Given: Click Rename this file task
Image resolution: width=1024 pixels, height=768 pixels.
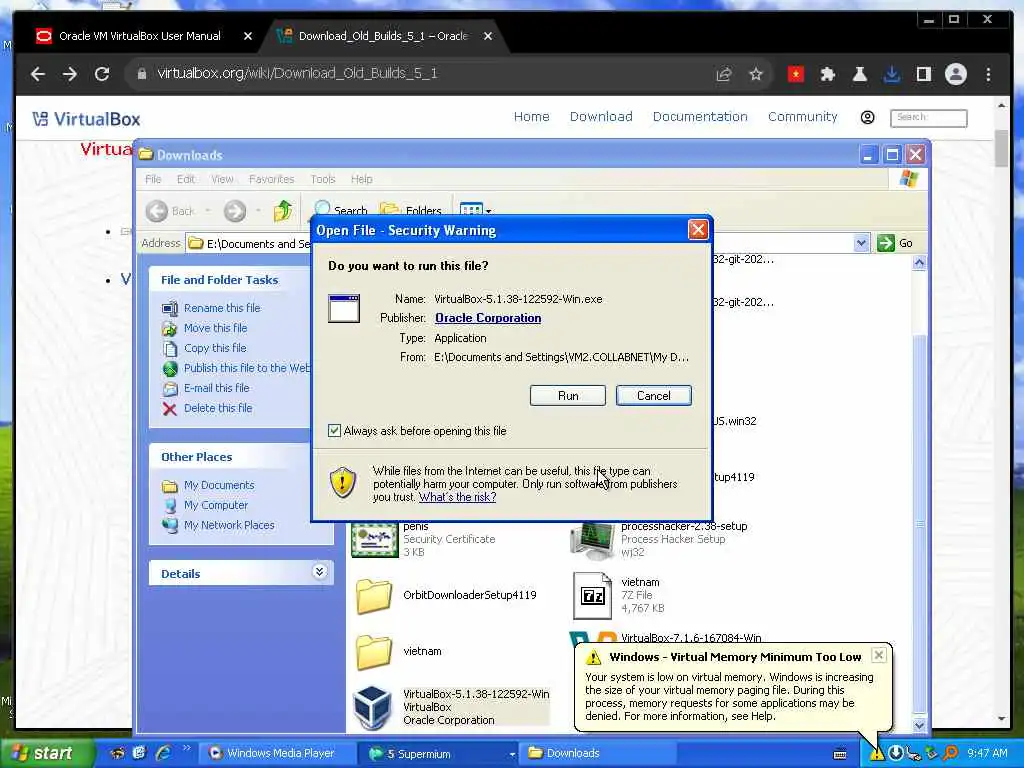Looking at the screenshot, I should coord(222,308).
